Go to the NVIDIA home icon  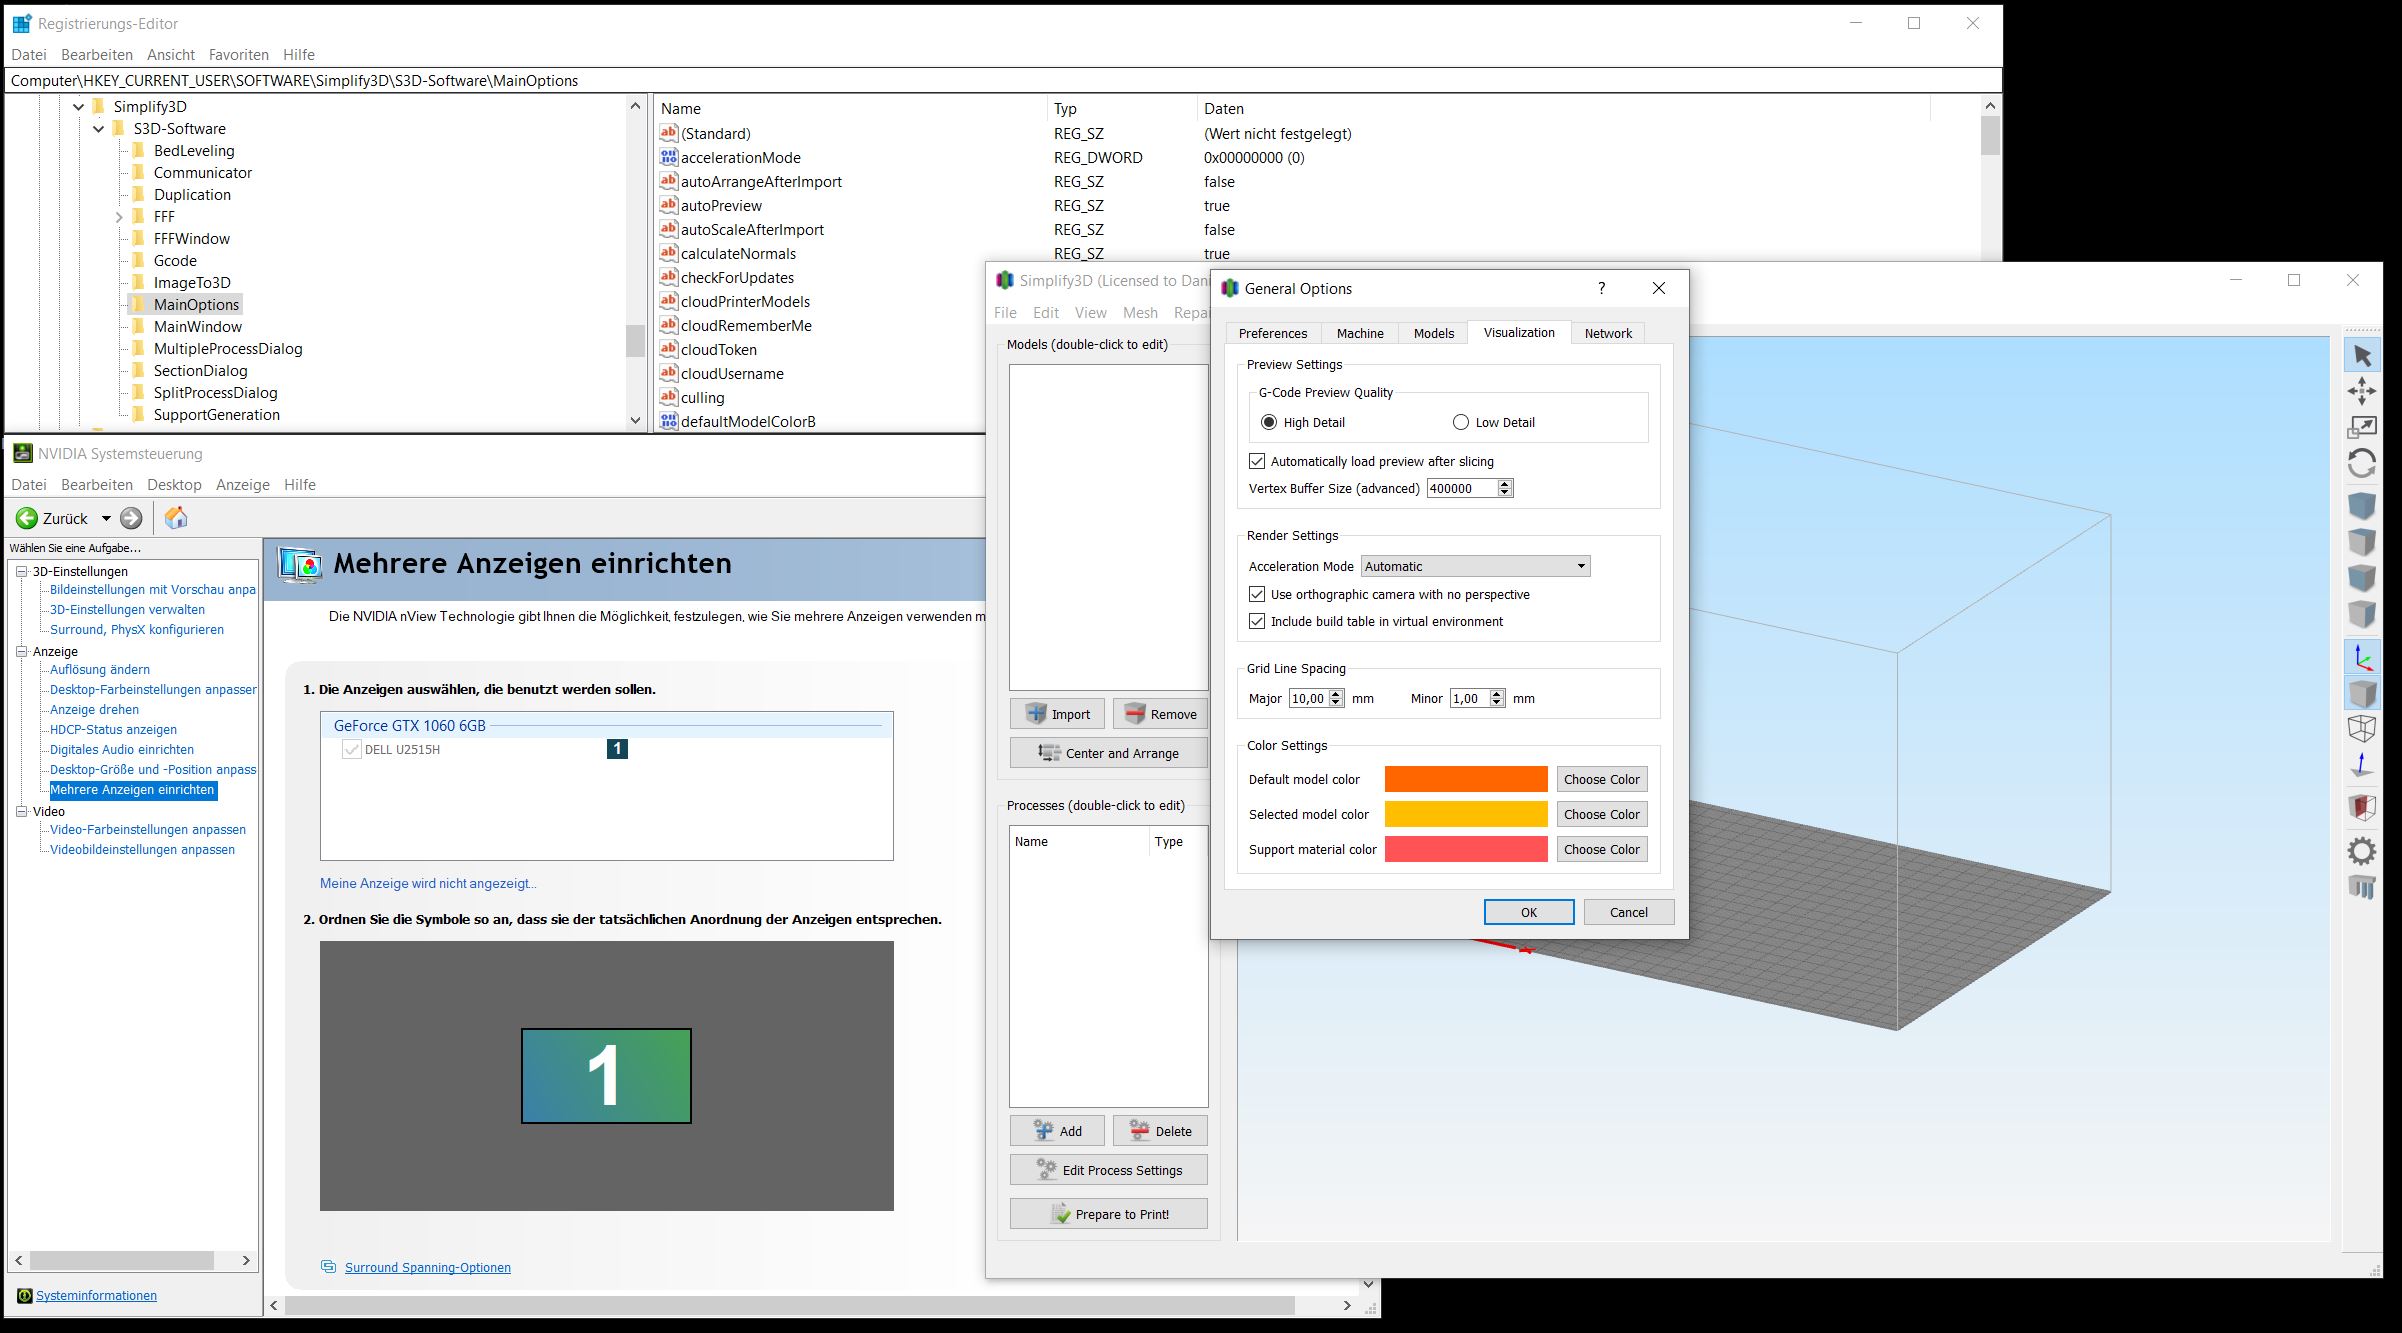point(176,517)
